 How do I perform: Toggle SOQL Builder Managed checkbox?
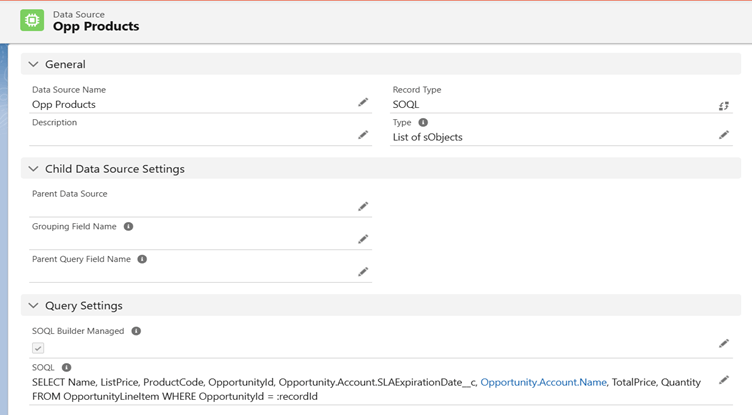[x=38, y=348]
